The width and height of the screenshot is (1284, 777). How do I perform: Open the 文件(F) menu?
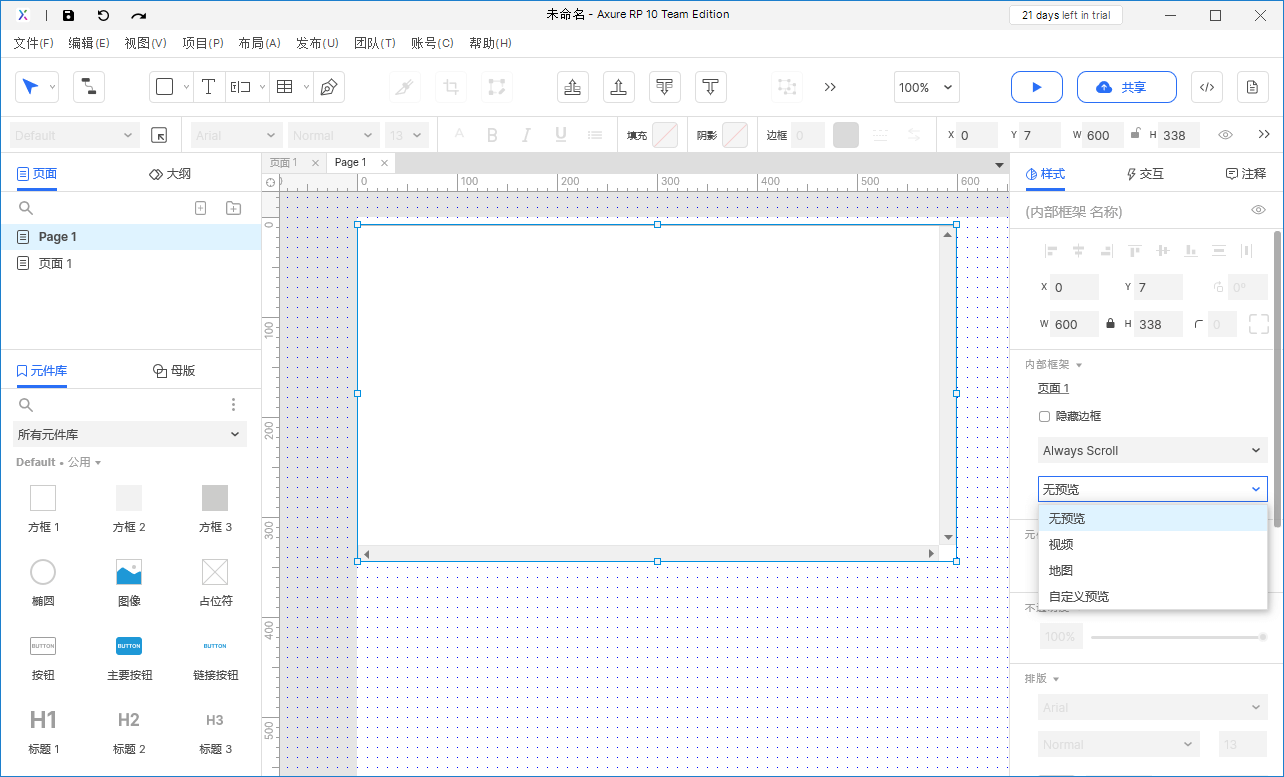33,43
